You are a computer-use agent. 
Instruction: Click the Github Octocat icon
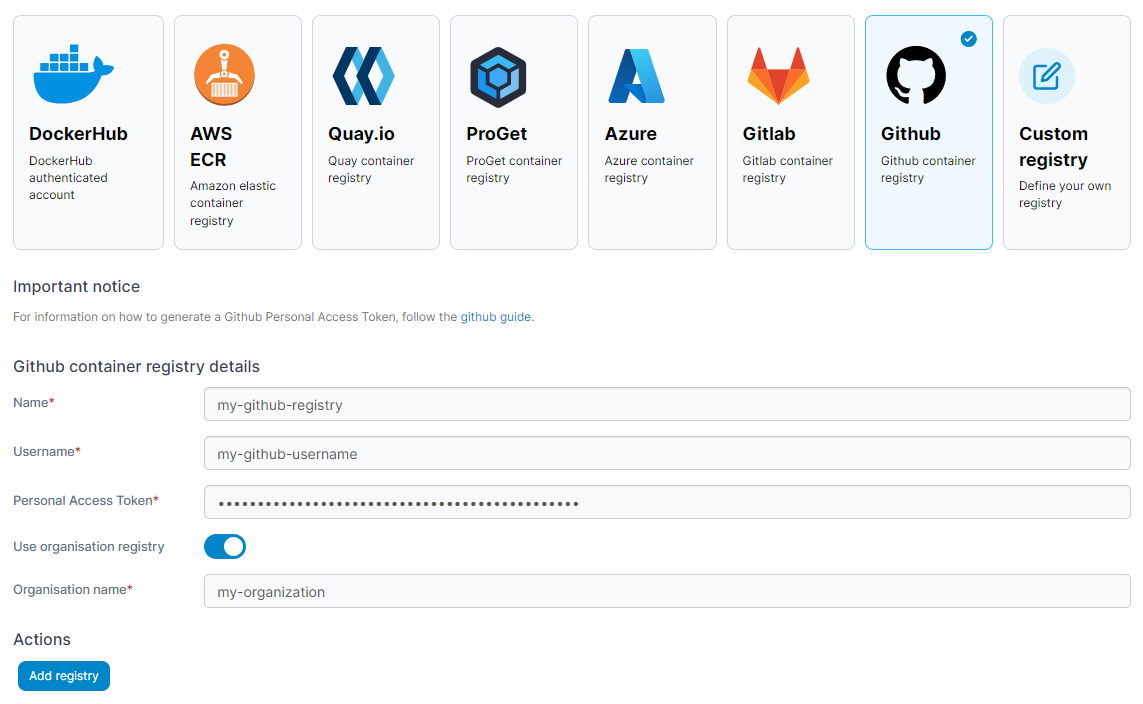(915, 75)
